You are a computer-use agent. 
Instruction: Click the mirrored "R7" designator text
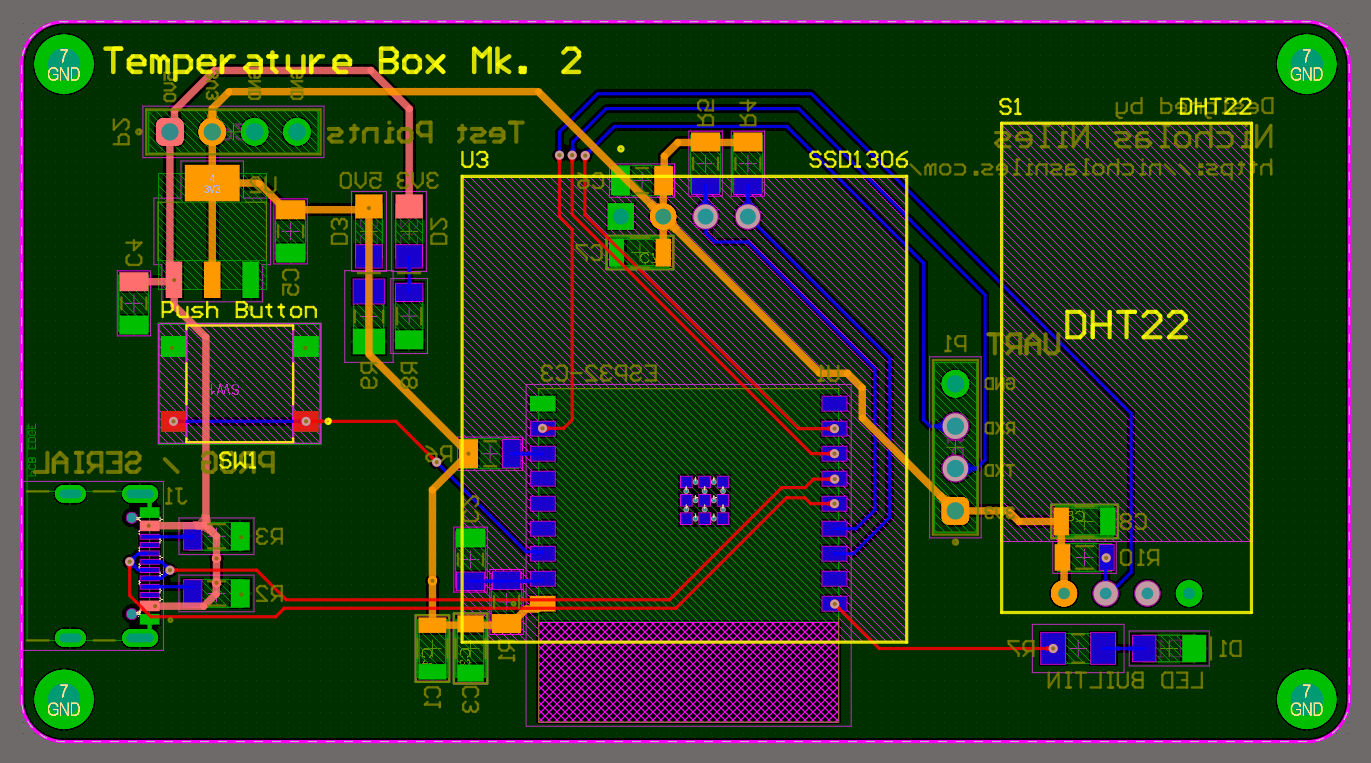1019,650
